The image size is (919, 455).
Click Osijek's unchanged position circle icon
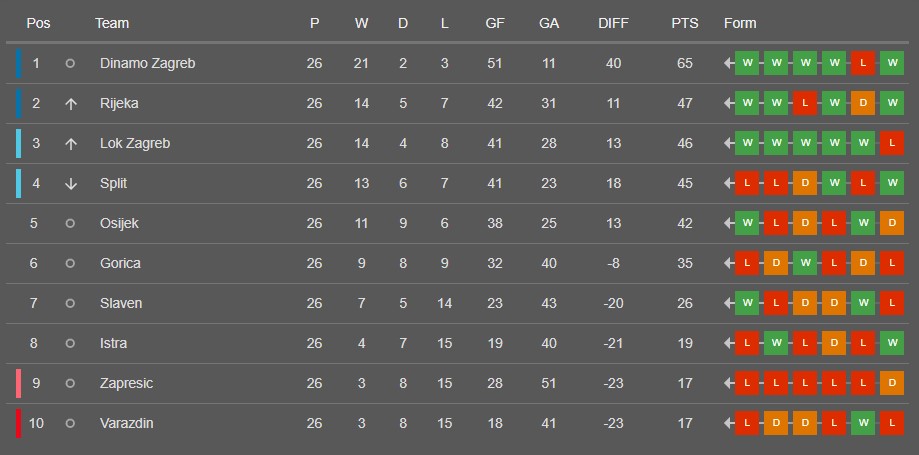tap(70, 224)
